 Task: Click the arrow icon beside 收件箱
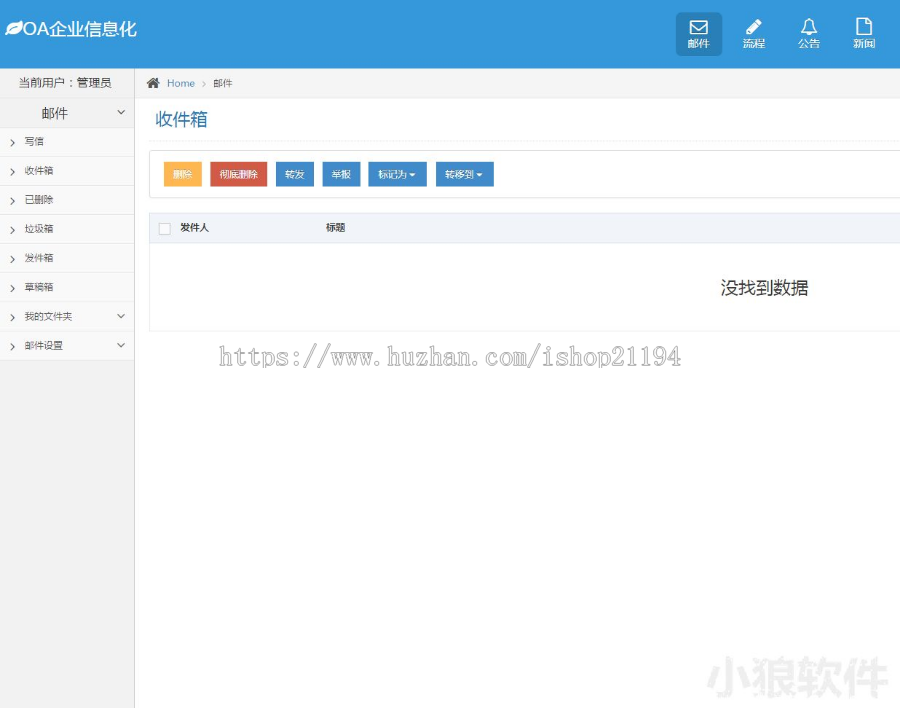(x=13, y=172)
